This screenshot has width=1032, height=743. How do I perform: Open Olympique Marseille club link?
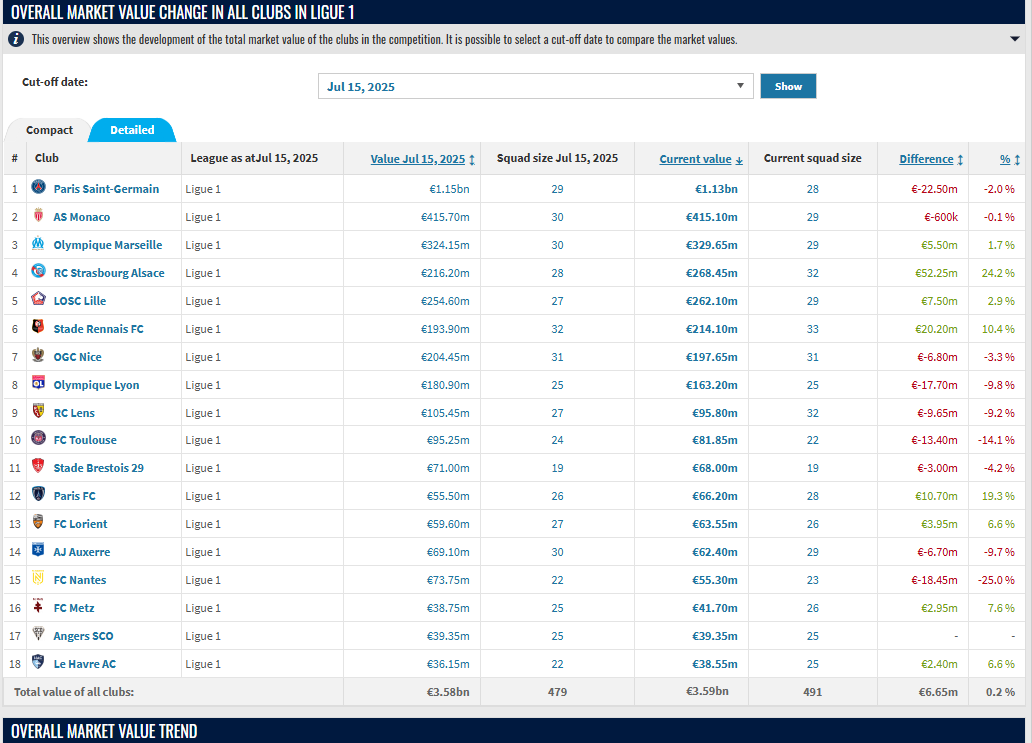[x=107, y=245]
